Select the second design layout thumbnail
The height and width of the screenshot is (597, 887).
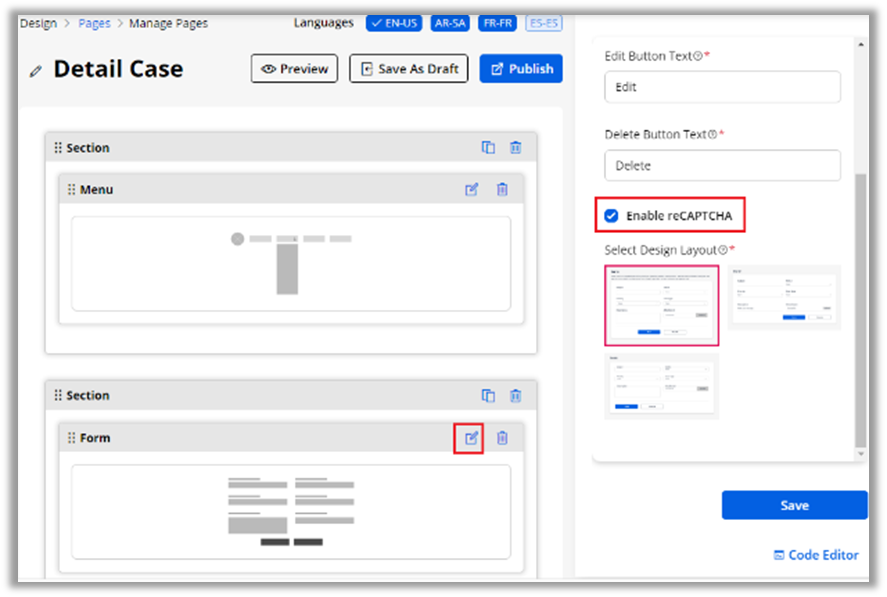[783, 297]
